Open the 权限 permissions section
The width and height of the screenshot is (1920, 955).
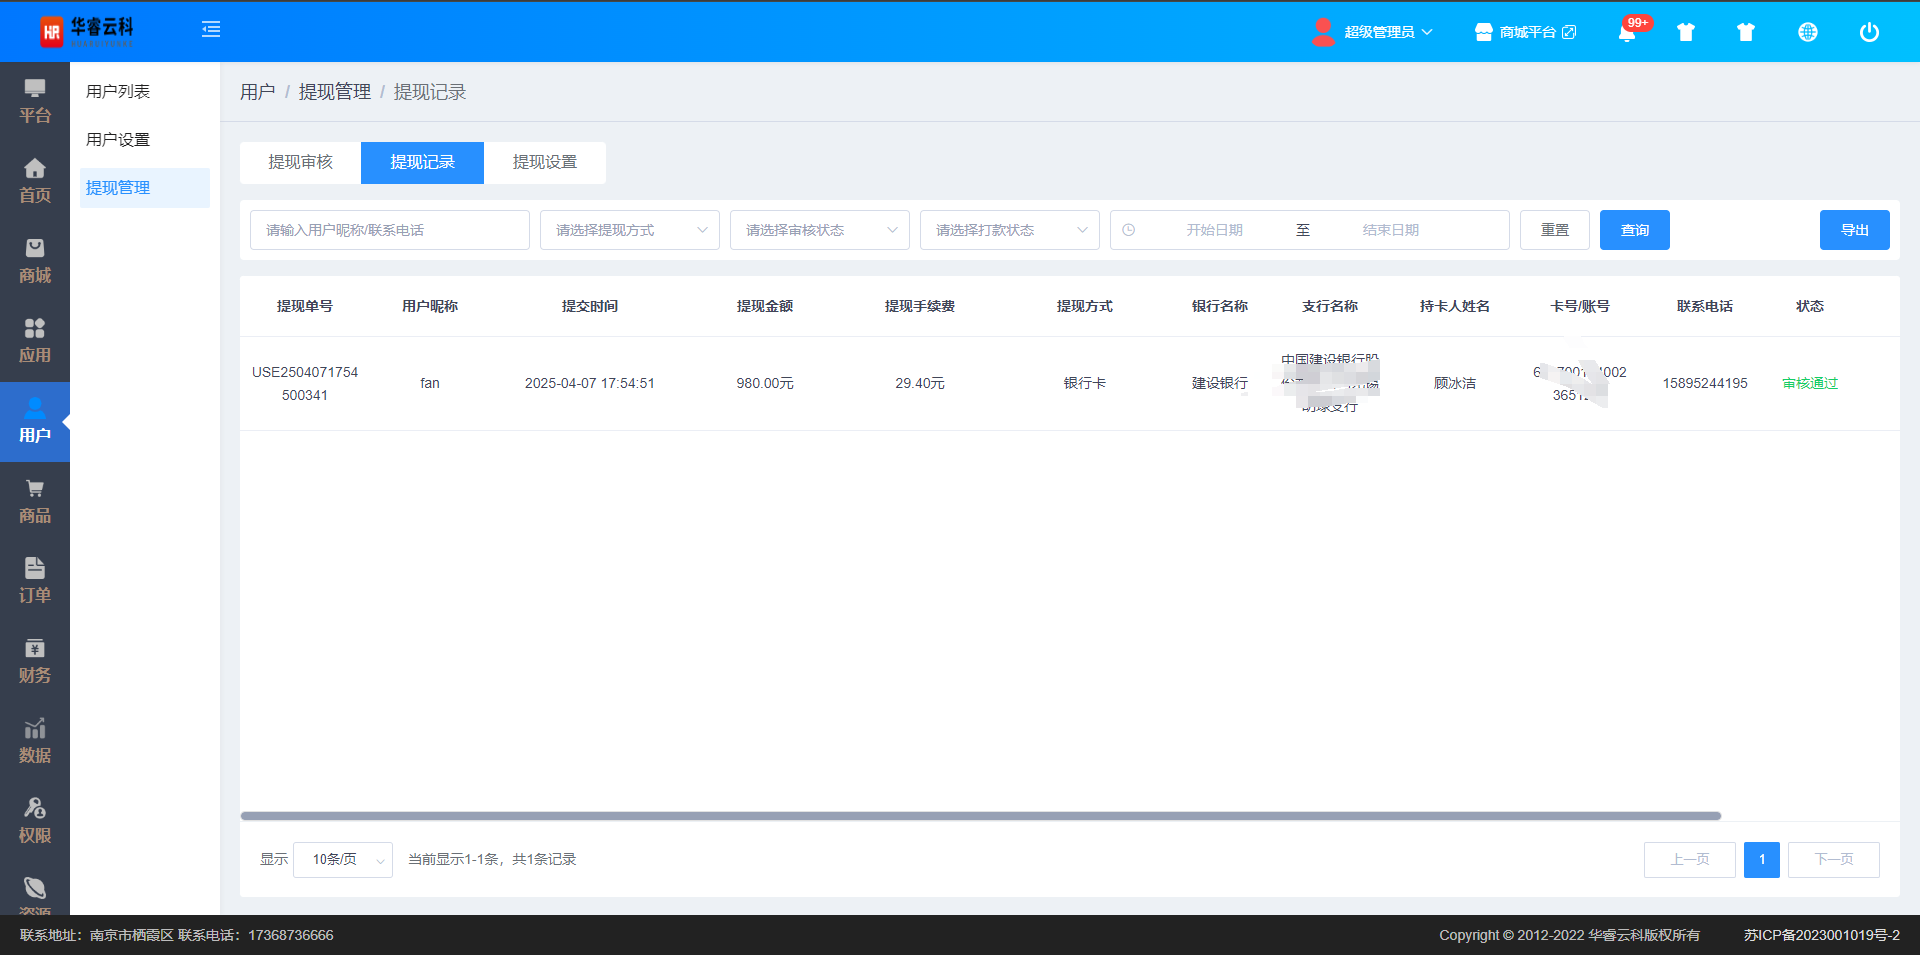(x=35, y=821)
